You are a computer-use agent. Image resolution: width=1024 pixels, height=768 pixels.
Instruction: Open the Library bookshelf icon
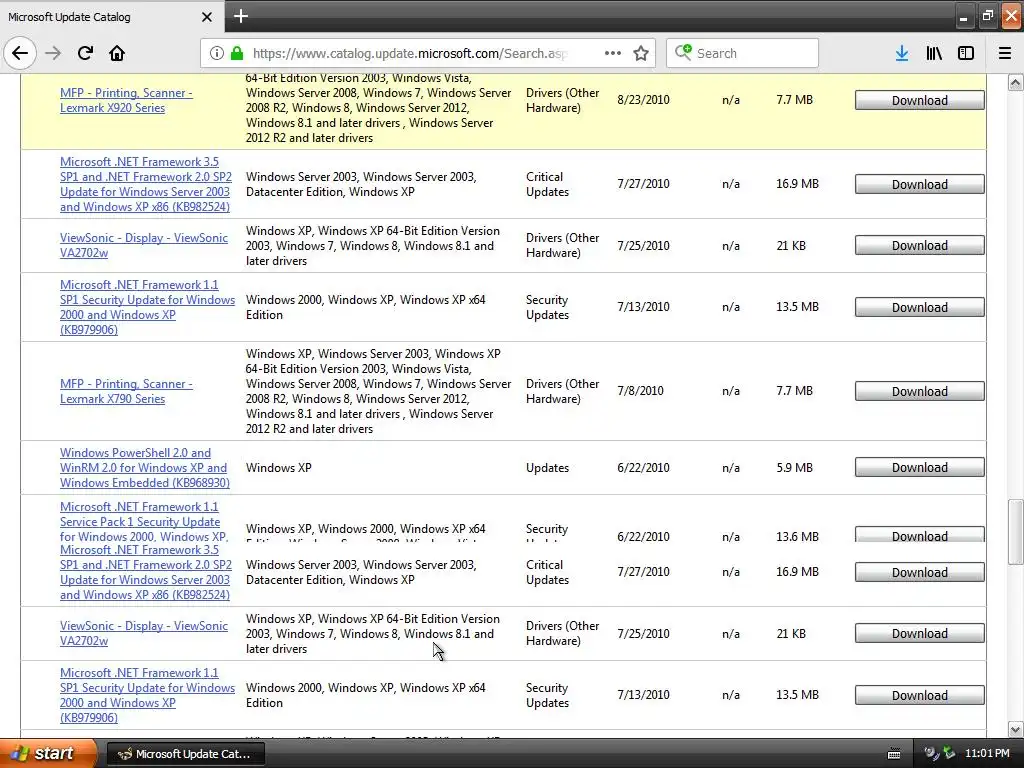(x=934, y=53)
